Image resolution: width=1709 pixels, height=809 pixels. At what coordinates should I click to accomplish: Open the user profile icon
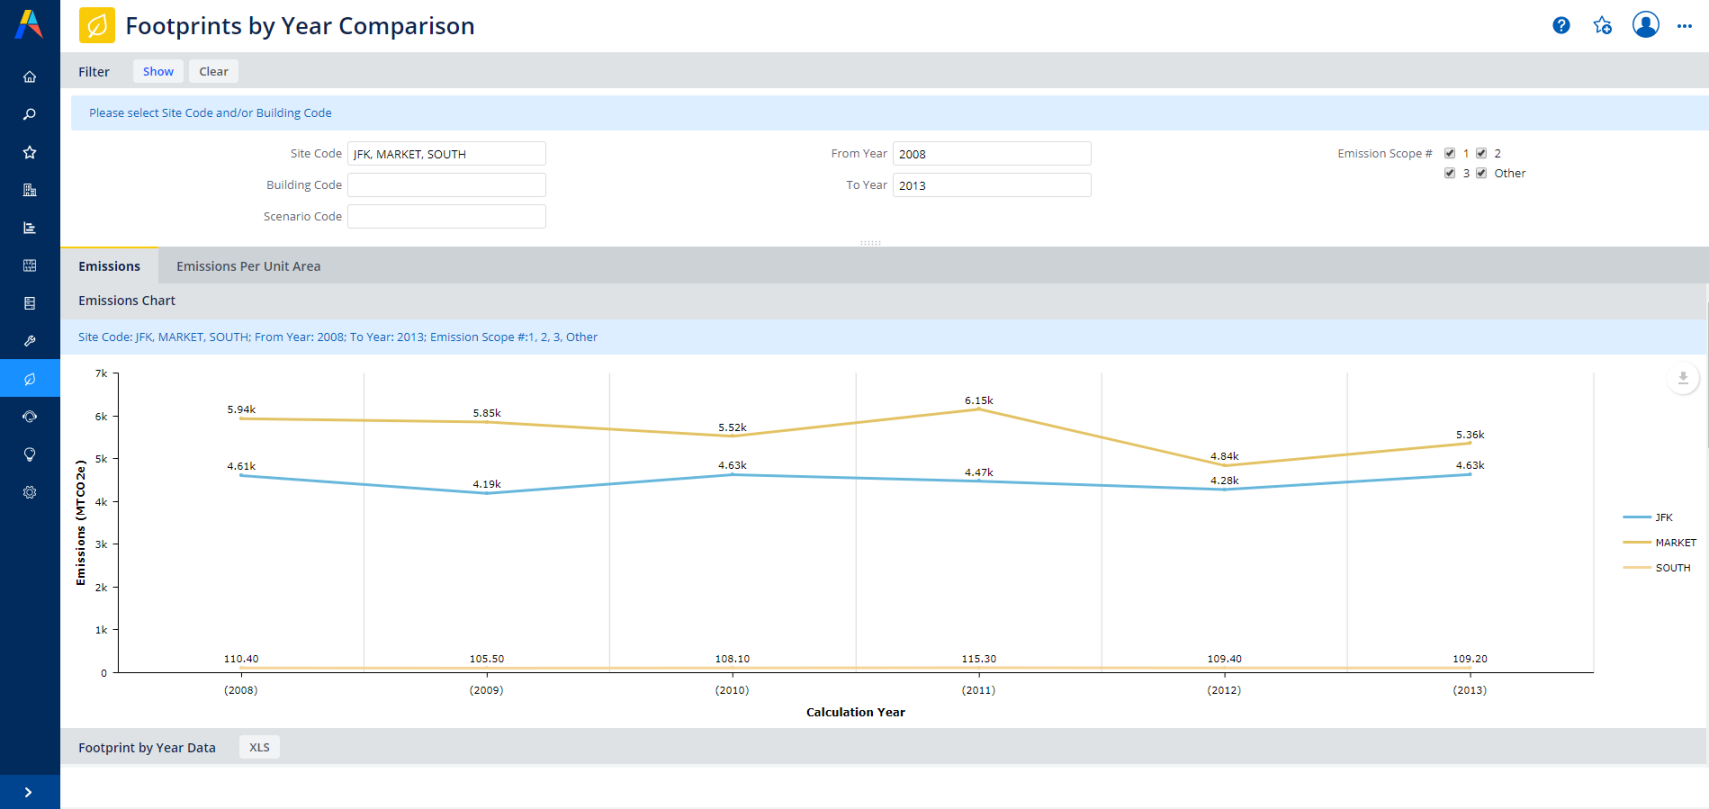1645,25
